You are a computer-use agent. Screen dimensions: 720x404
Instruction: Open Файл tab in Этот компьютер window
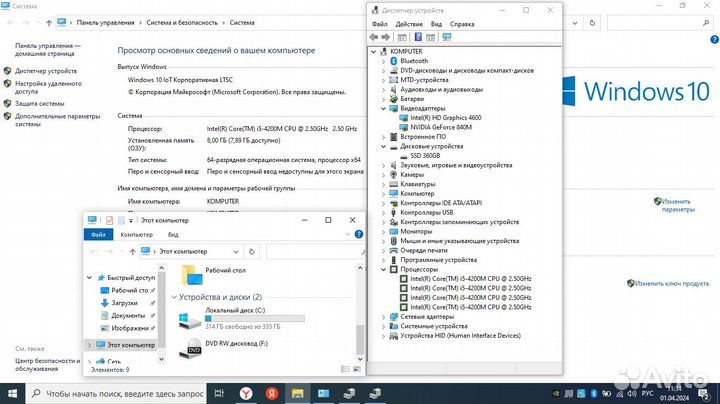98,235
